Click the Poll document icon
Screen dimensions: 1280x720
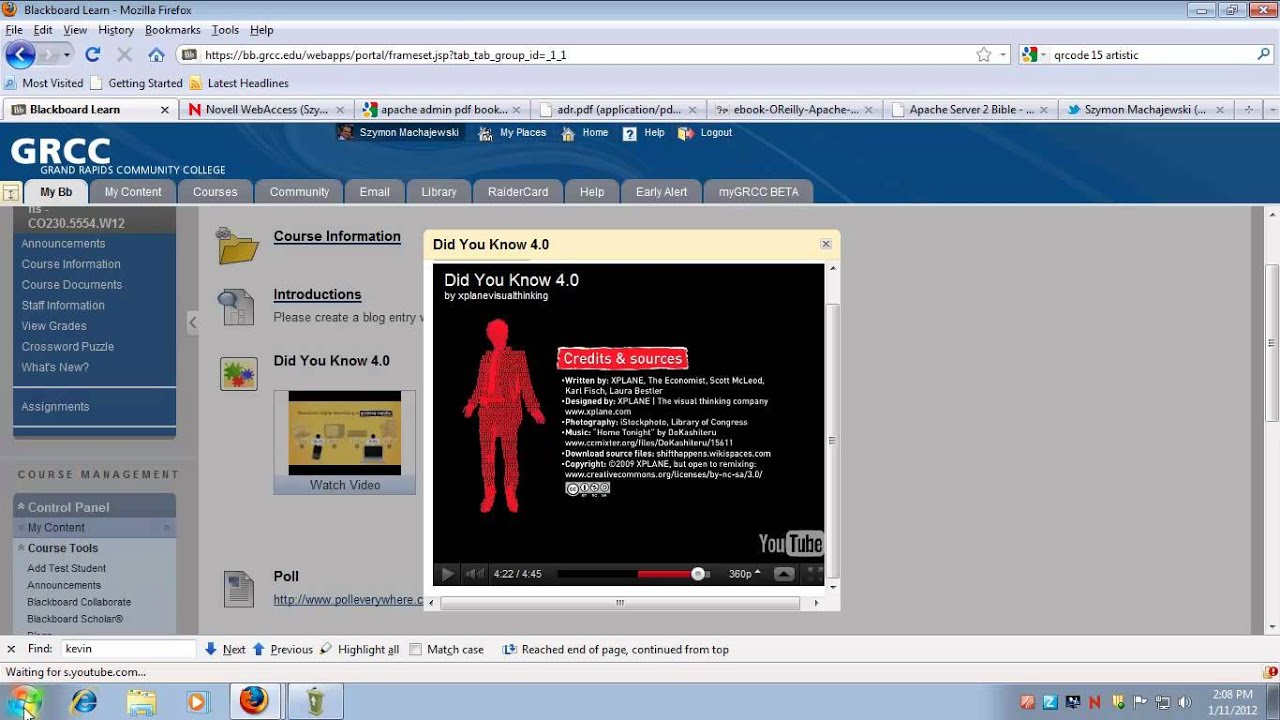pos(239,589)
